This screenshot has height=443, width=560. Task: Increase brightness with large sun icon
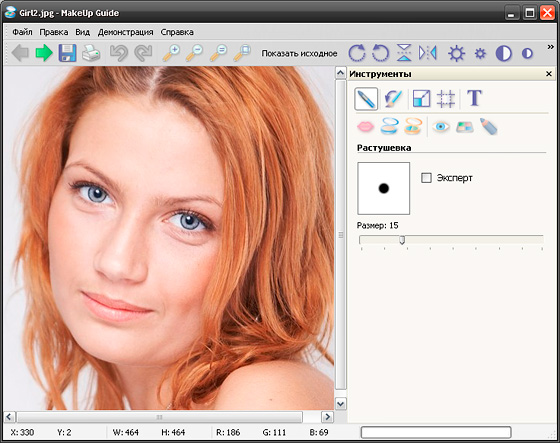point(456,53)
